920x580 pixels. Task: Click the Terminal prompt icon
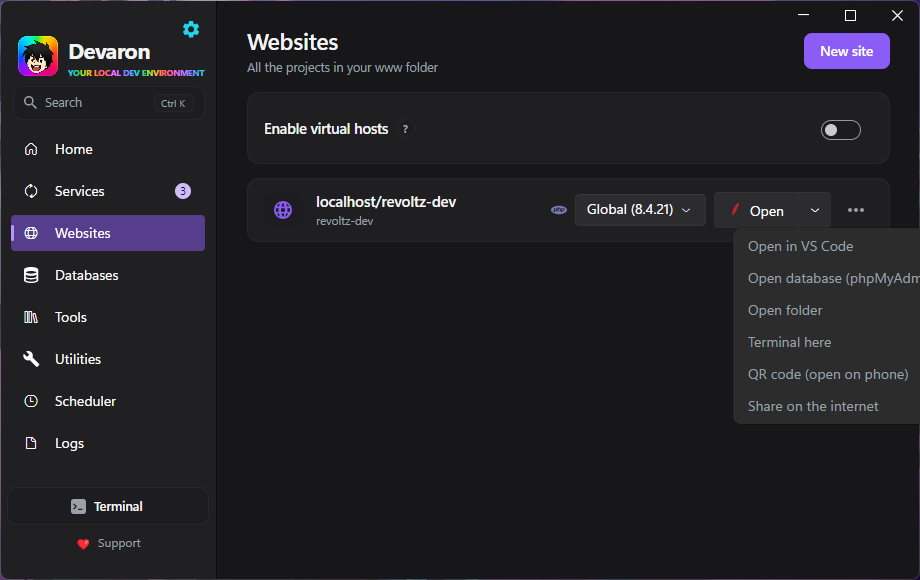(79, 506)
